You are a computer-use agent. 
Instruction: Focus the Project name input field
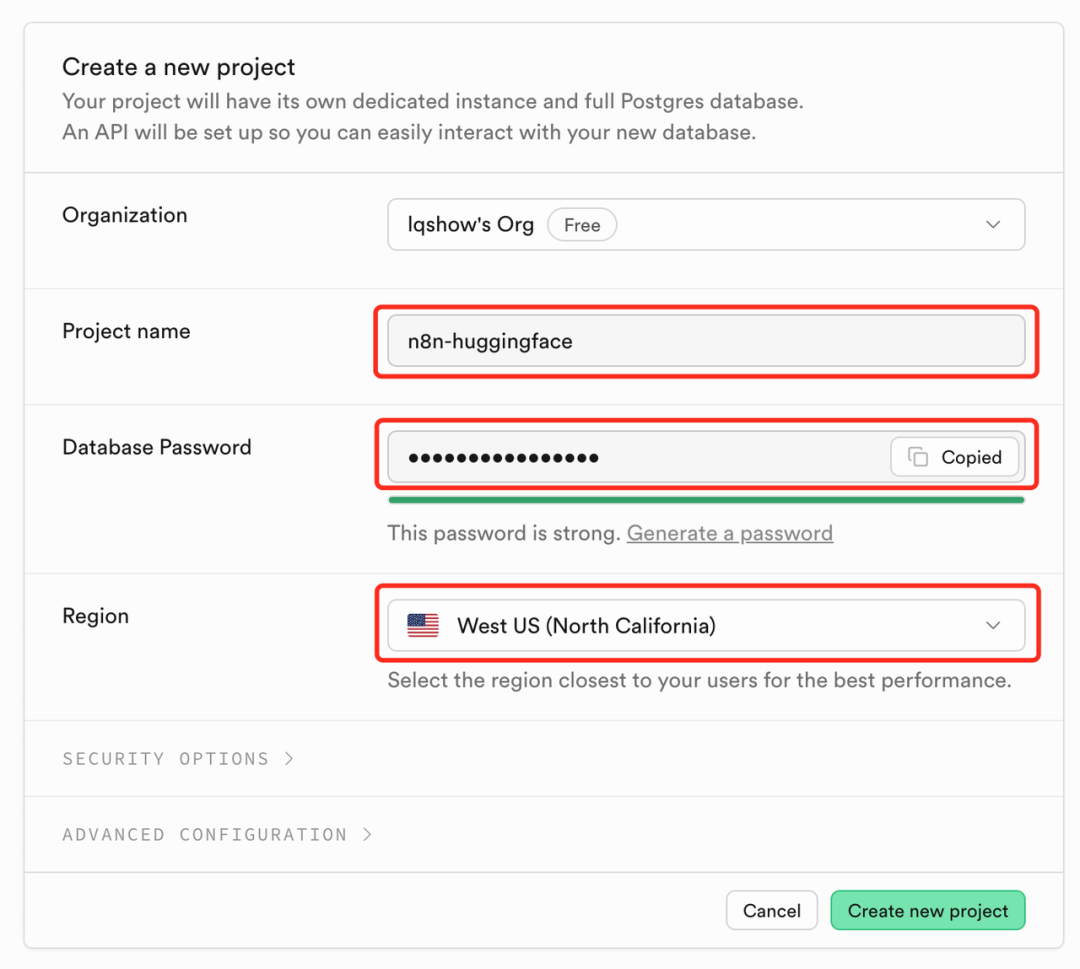click(x=706, y=341)
